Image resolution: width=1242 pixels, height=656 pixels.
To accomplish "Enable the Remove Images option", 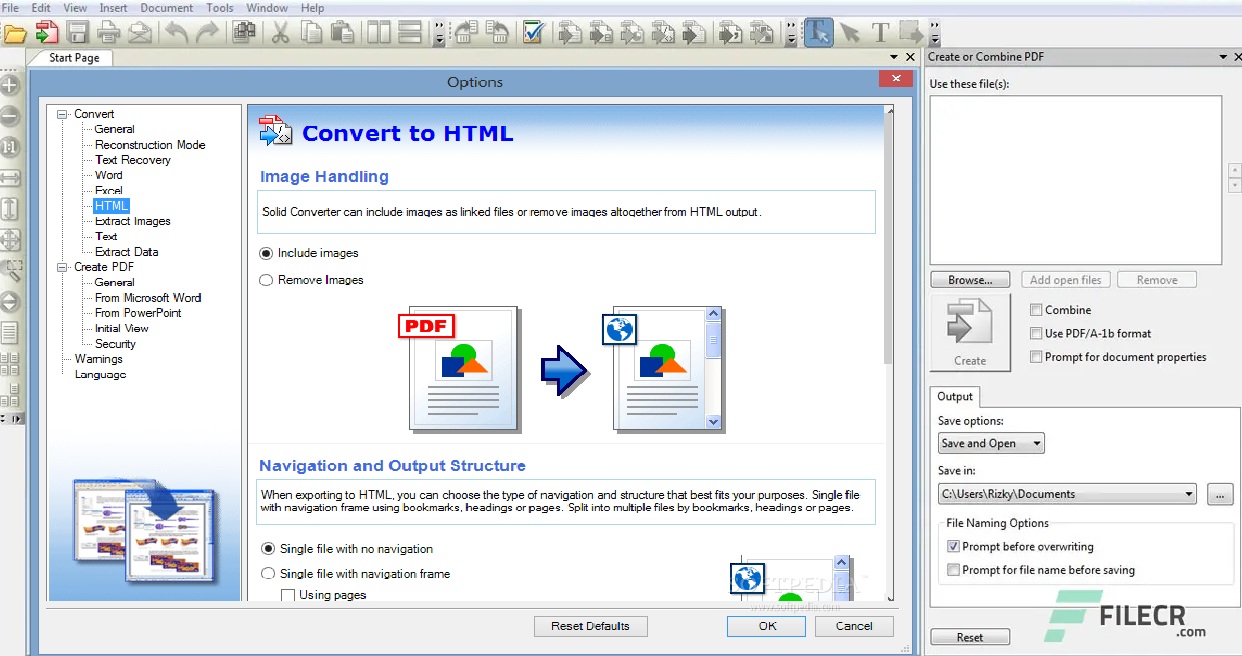I will 266,280.
